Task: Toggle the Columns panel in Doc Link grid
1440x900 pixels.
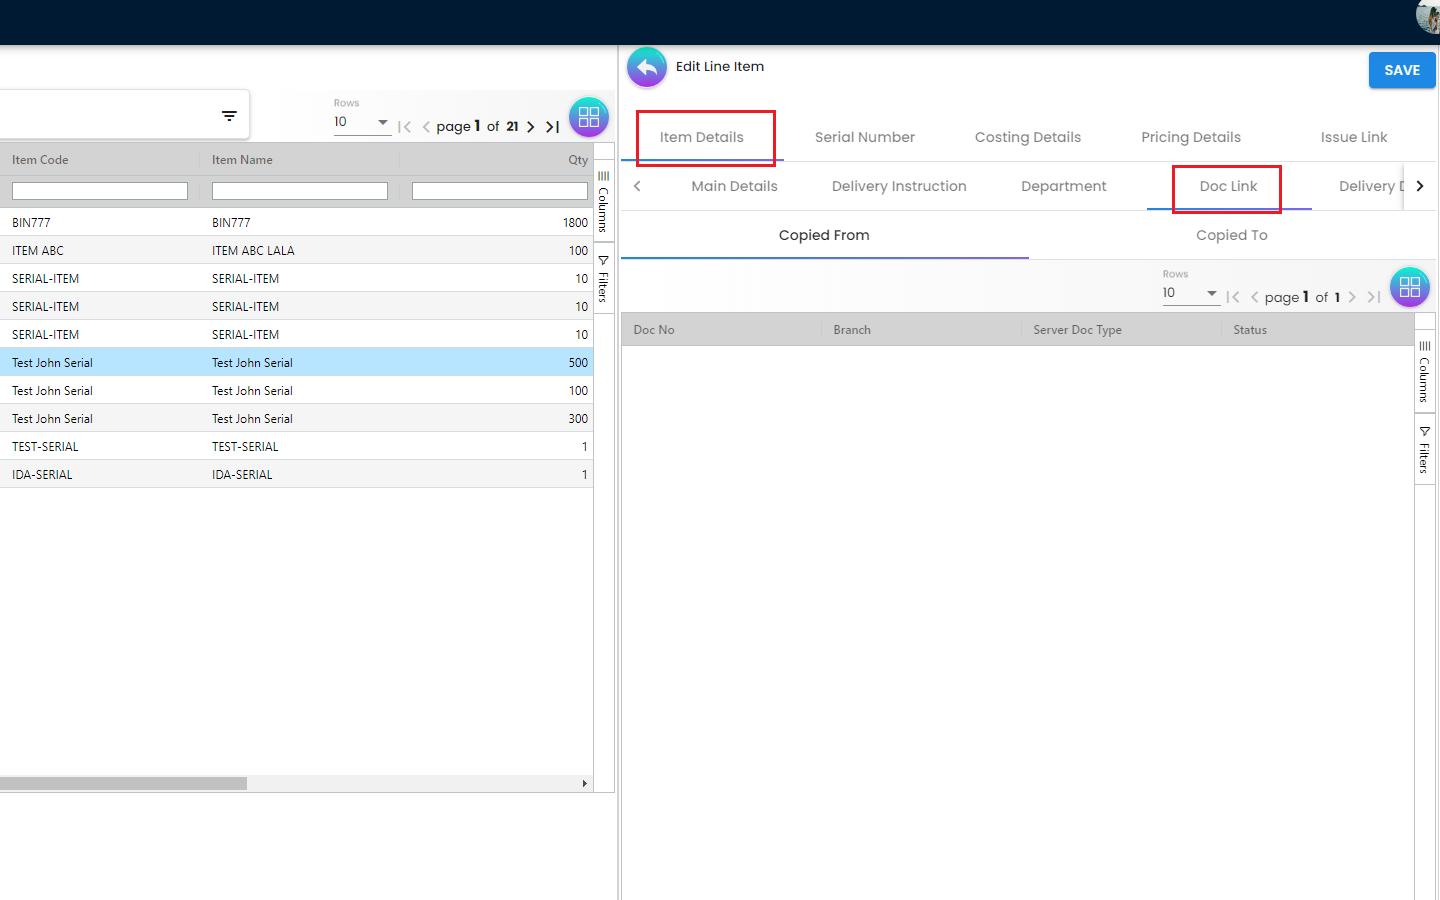Action: tap(1424, 371)
